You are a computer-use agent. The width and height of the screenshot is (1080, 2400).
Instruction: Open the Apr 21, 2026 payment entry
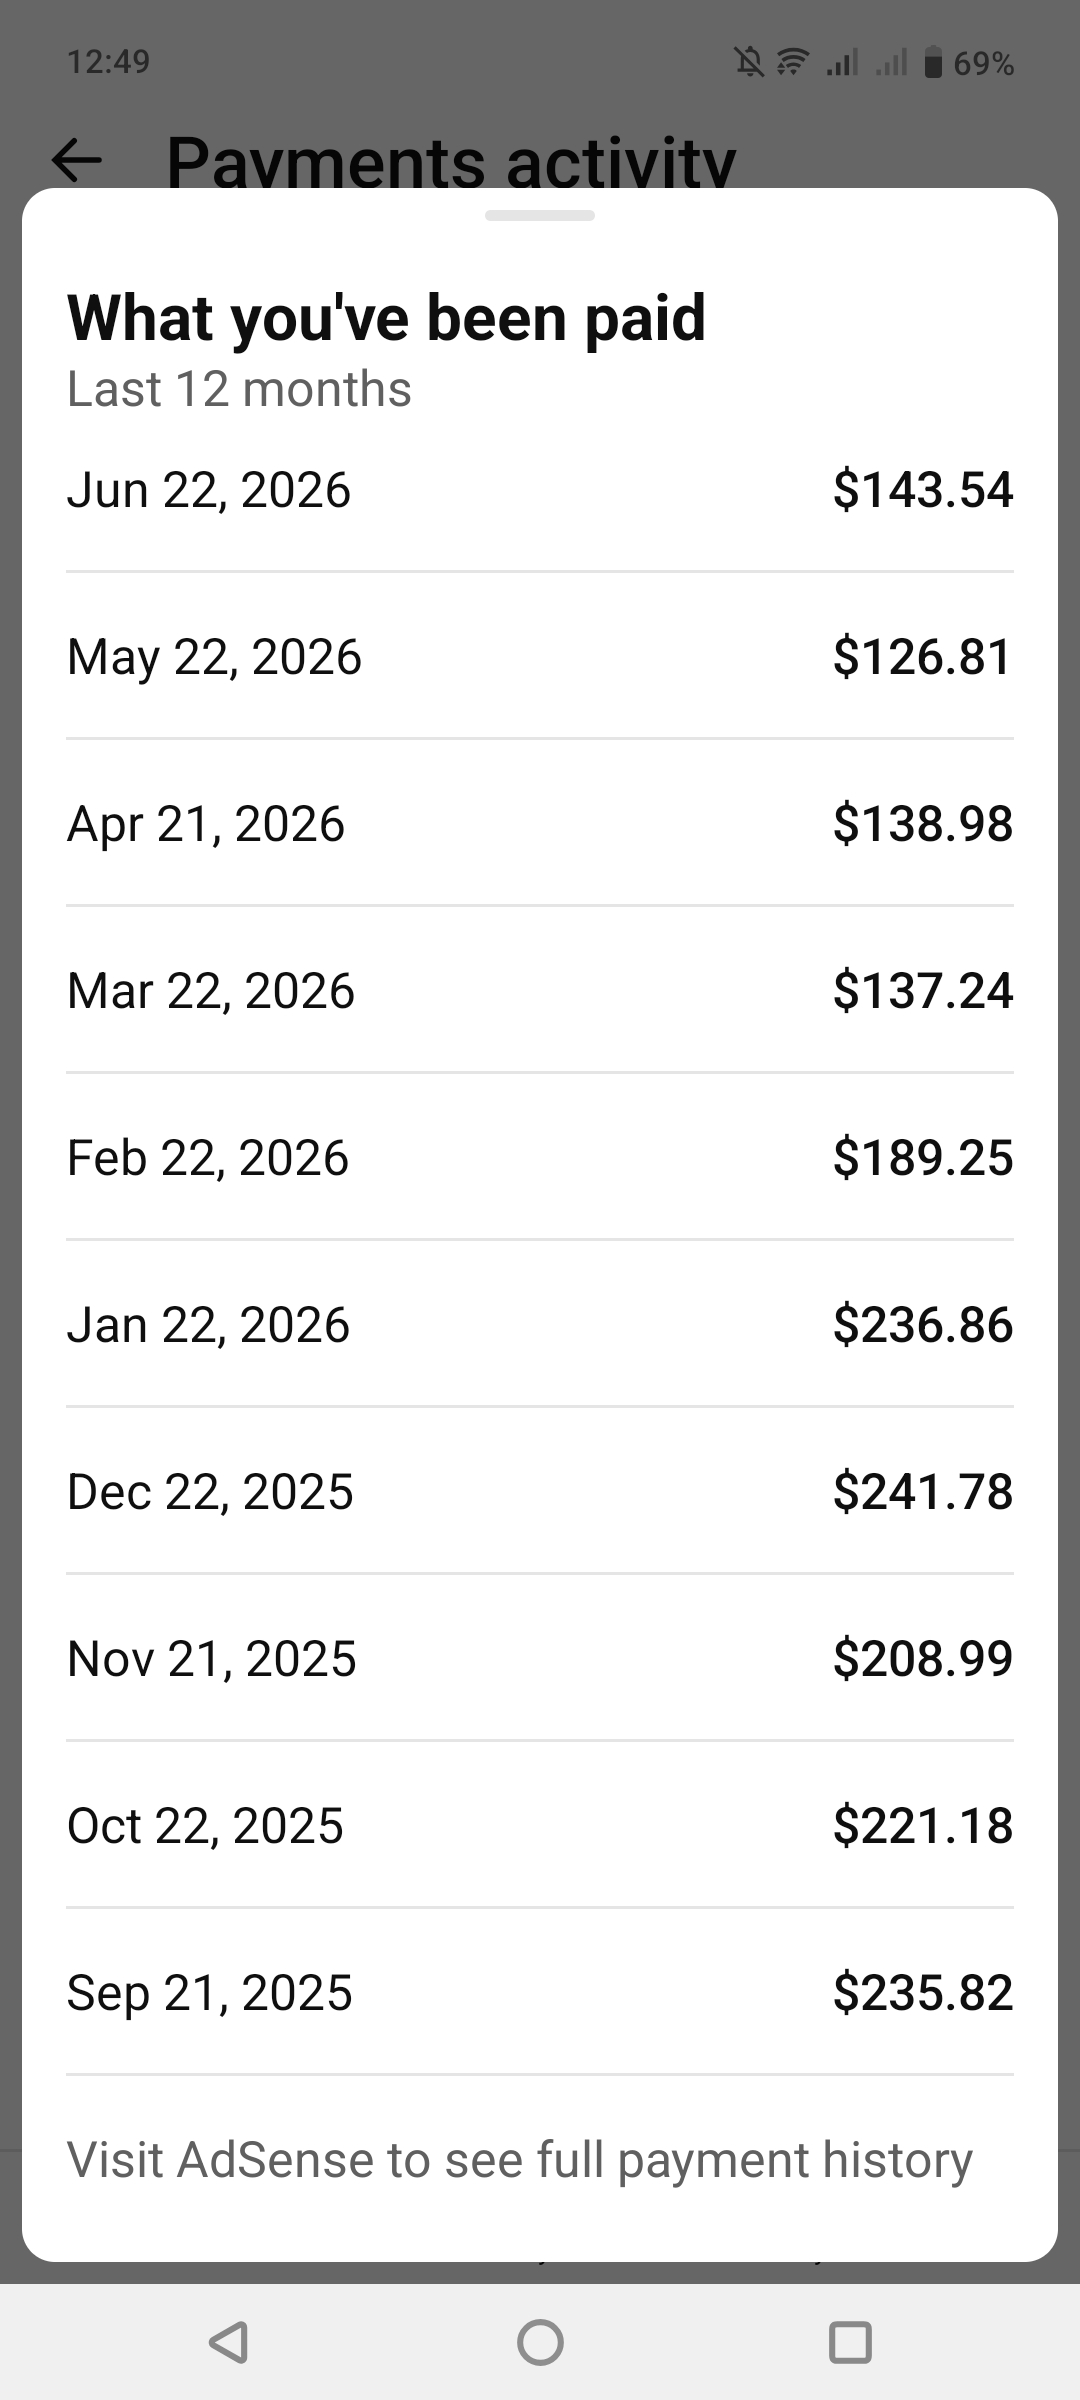pos(540,824)
